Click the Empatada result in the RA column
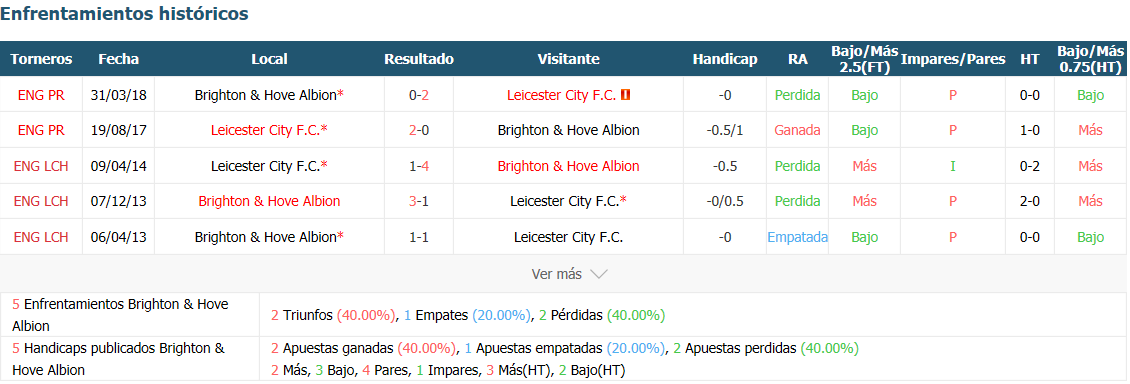 (798, 236)
